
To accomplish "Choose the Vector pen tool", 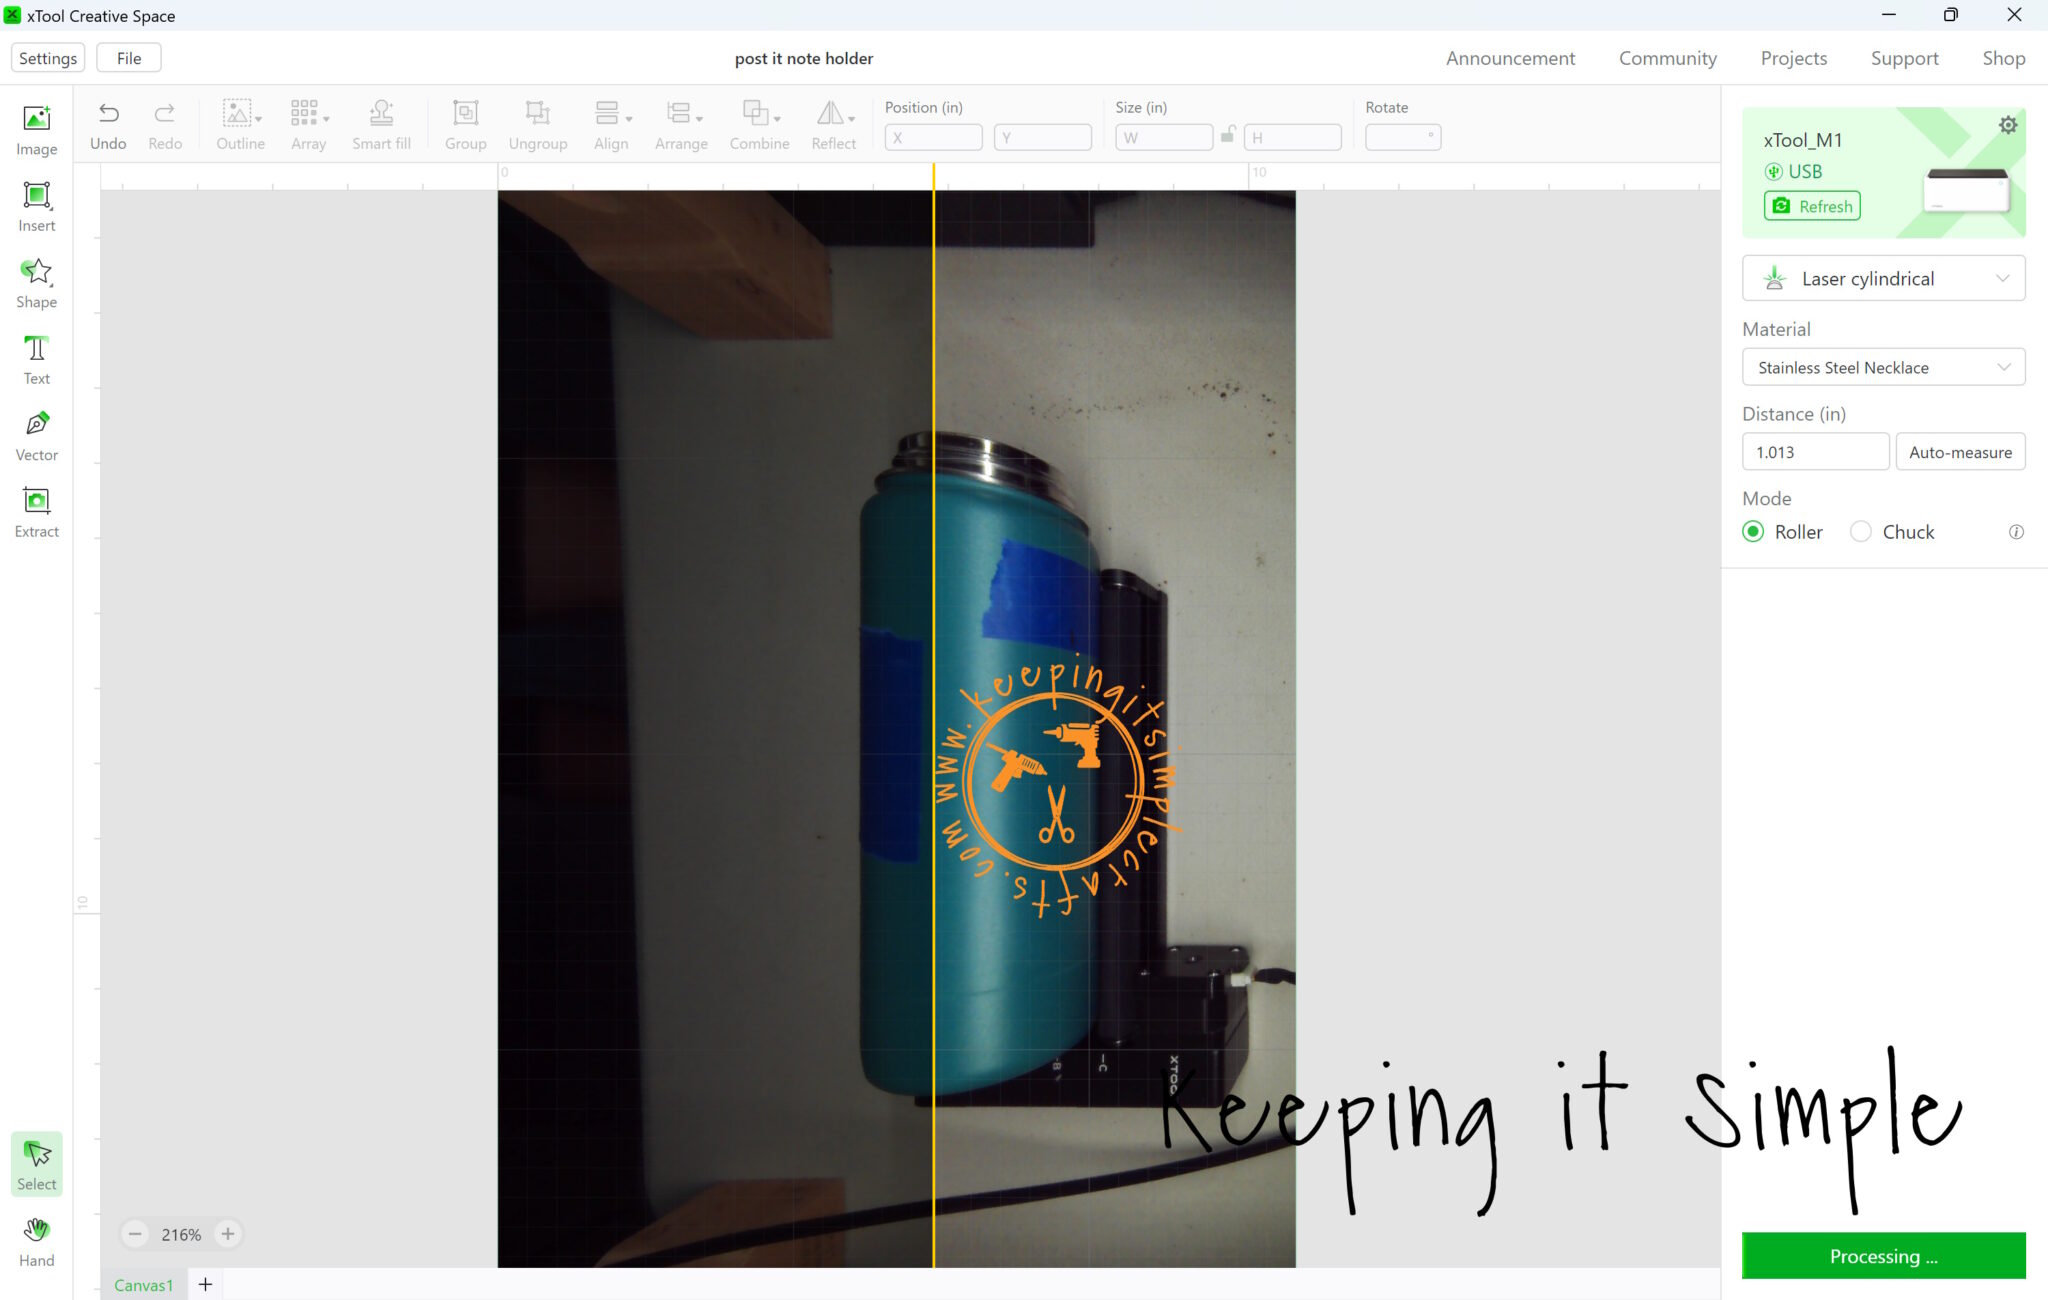I will [x=37, y=436].
